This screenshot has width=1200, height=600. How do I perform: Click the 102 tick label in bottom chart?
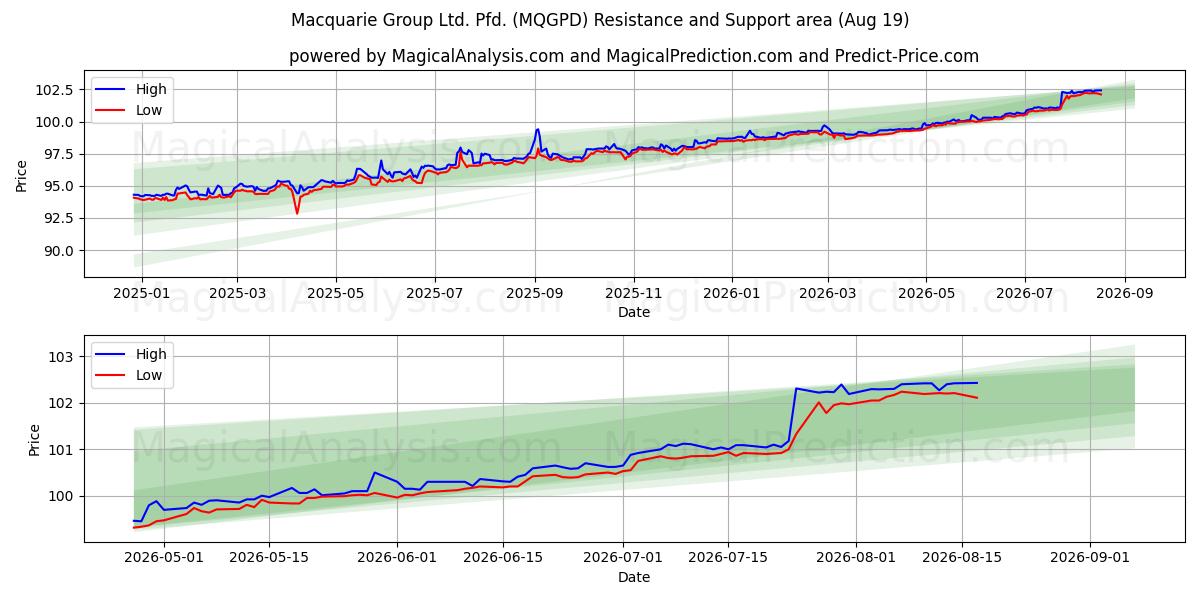pos(61,403)
